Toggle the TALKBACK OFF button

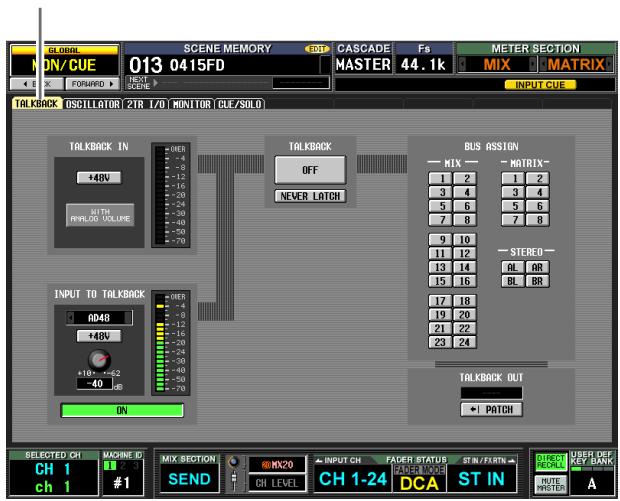(x=310, y=170)
